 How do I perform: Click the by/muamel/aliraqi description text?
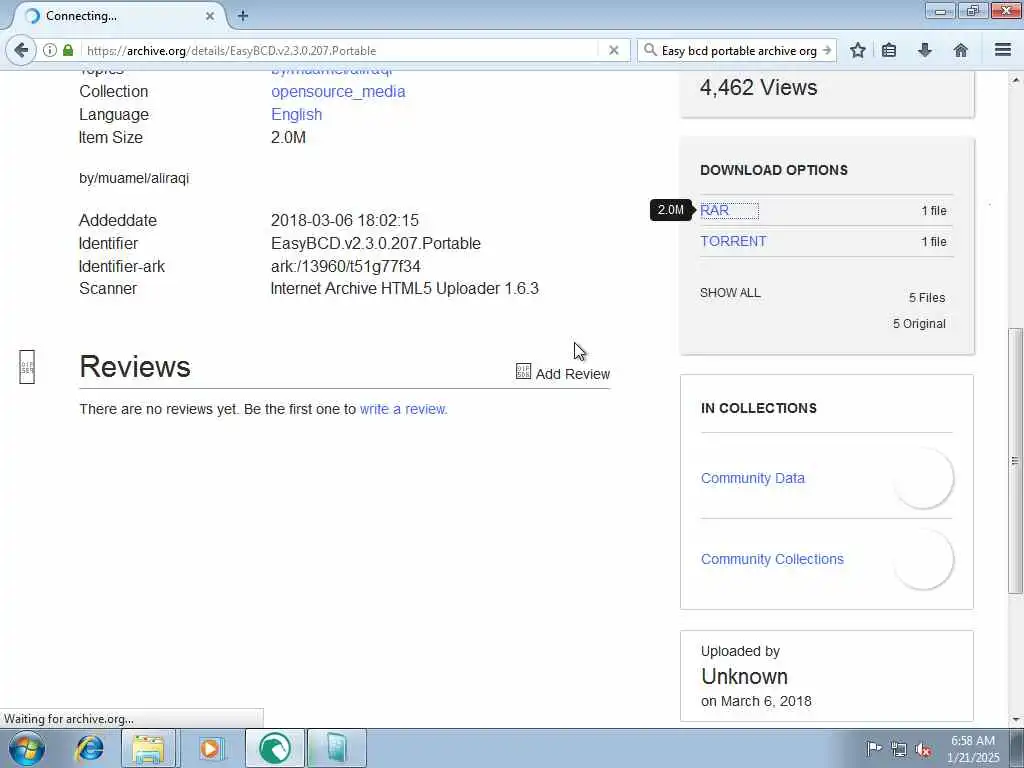pyautogui.click(x=134, y=178)
